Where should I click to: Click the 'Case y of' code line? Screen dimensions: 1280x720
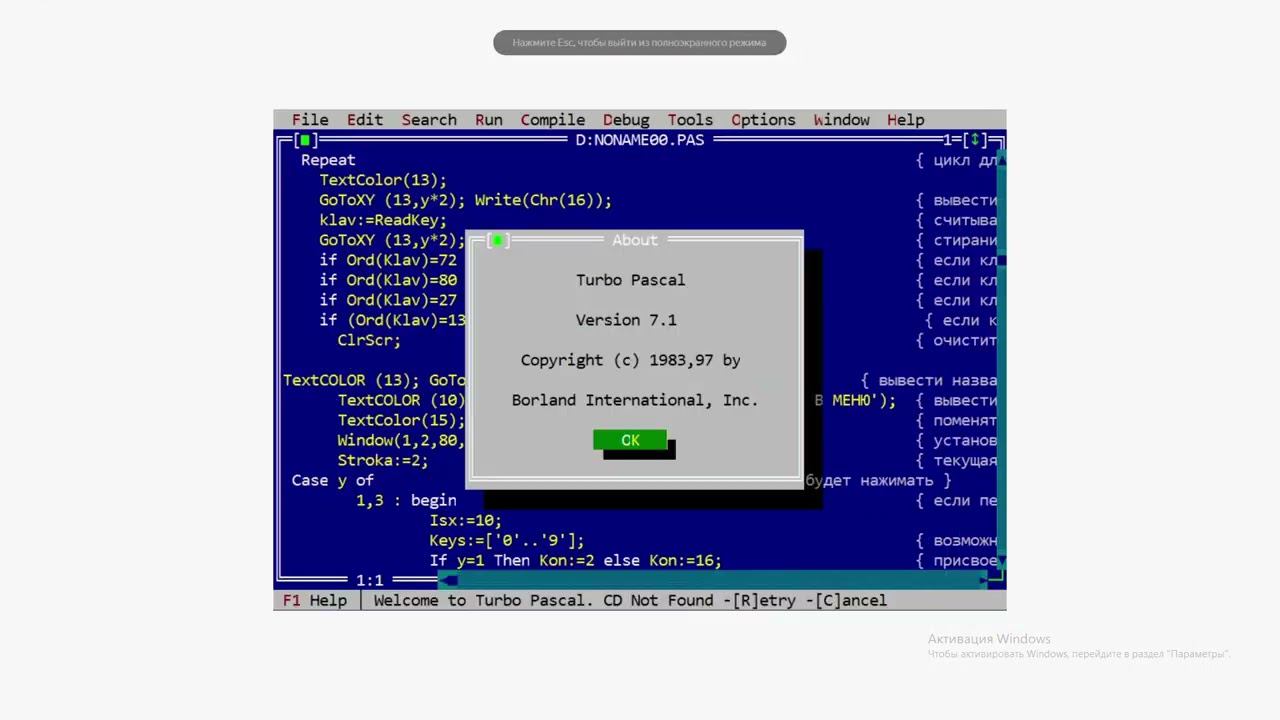pos(332,480)
